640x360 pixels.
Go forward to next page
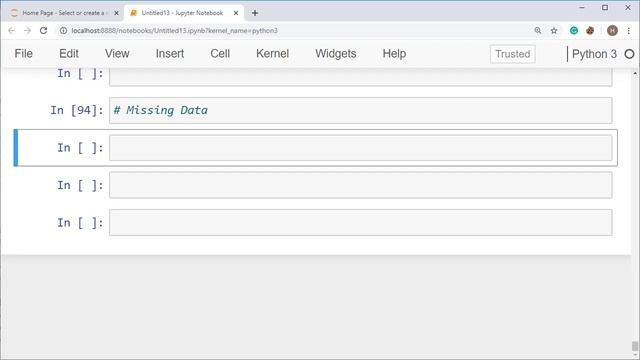(27, 31)
